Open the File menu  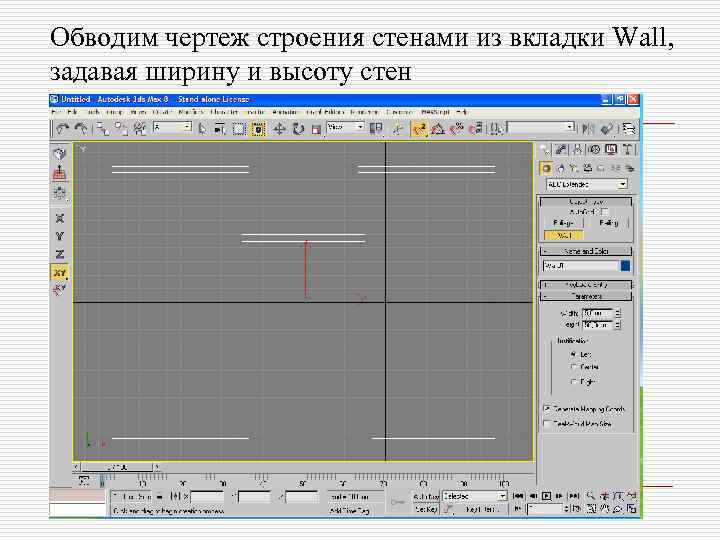pyautogui.click(x=56, y=112)
